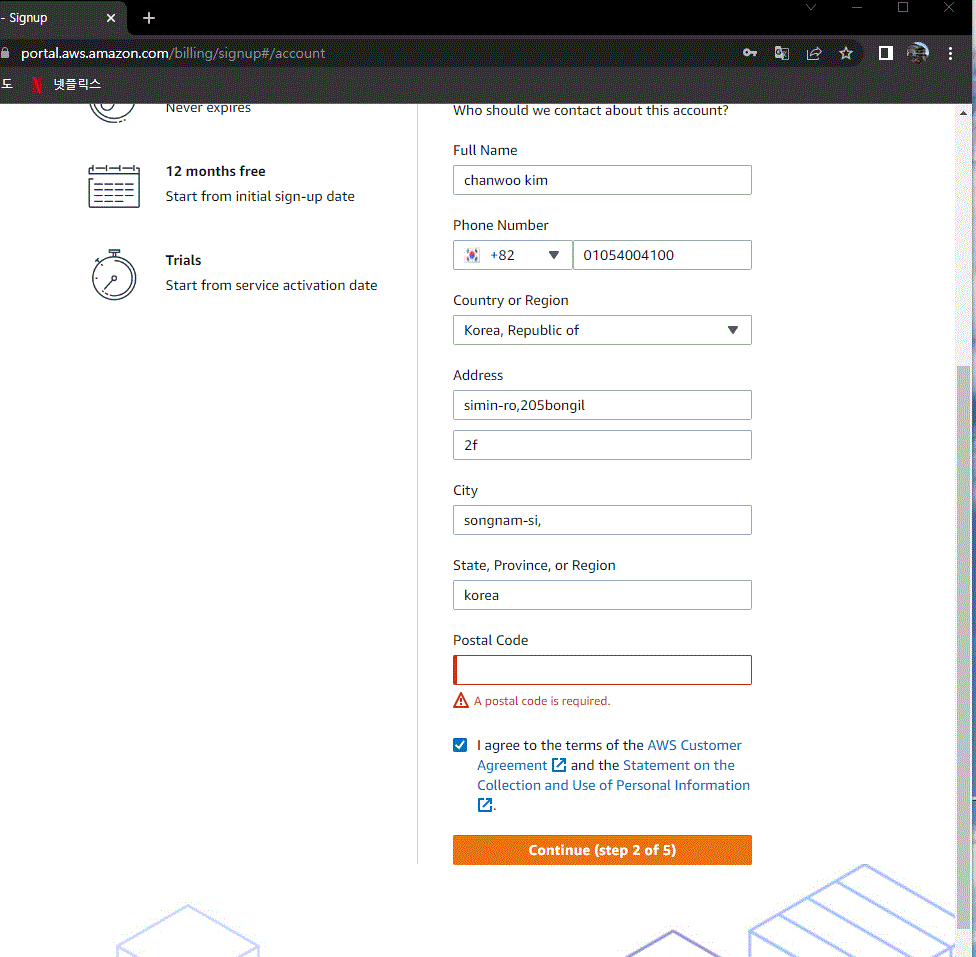Click the site lock icon
Screen dimensions: 976x957
(x=5, y=53)
